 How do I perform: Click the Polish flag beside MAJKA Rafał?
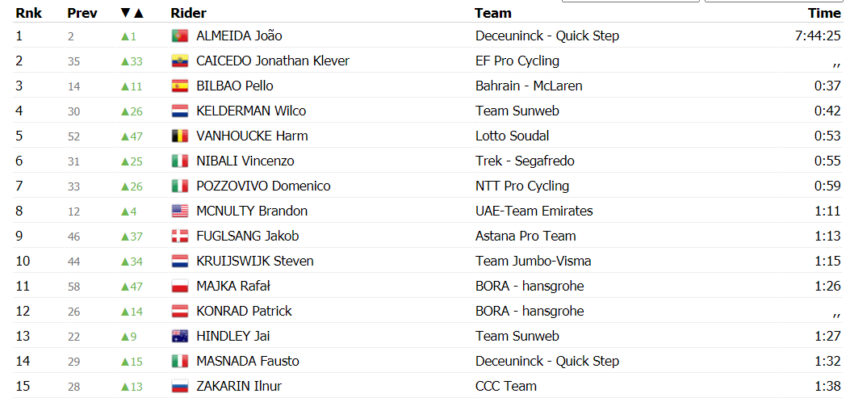pyautogui.click(x=179, y=286)
